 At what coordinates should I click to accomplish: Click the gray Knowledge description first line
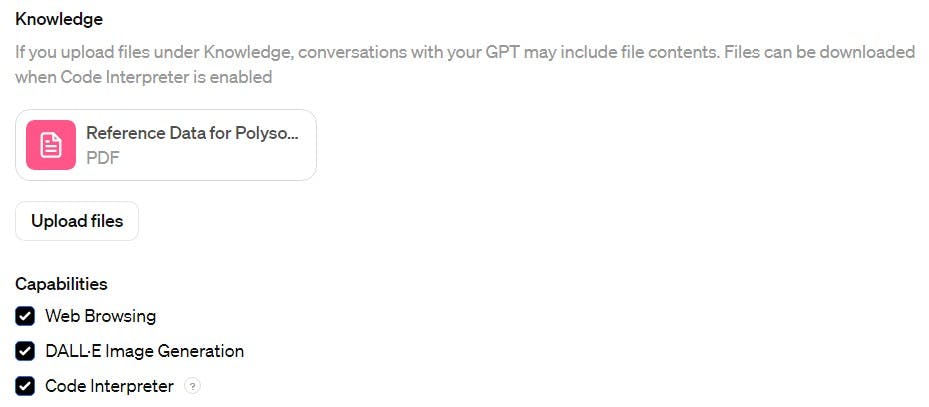(465, 52)
